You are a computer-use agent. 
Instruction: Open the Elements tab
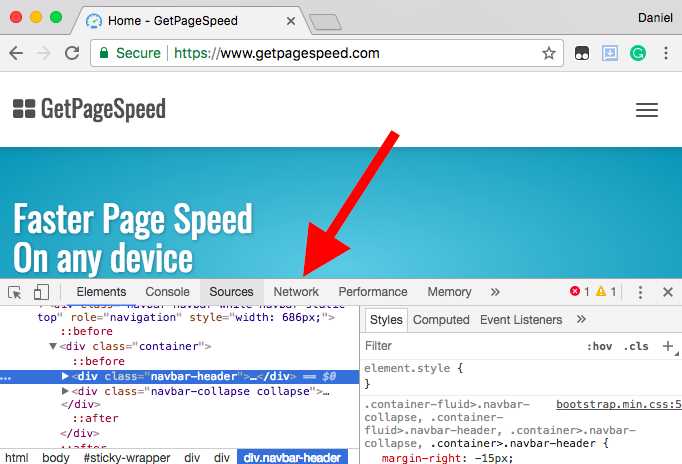tap(101, 292)
